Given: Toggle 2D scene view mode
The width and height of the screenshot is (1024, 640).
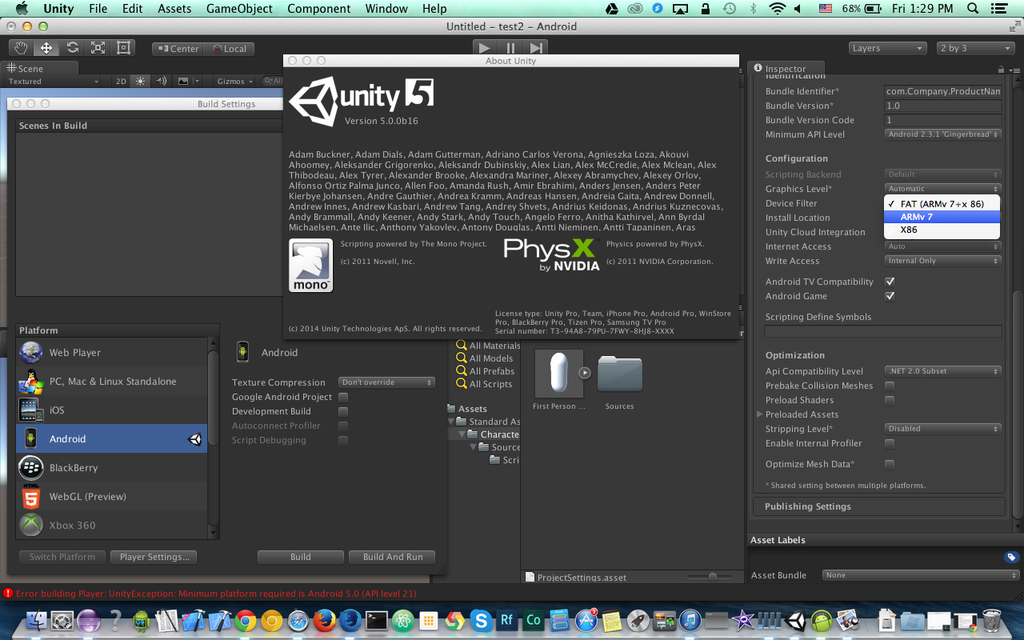Looking at the screenshot, I should click(x=121, y=81).
